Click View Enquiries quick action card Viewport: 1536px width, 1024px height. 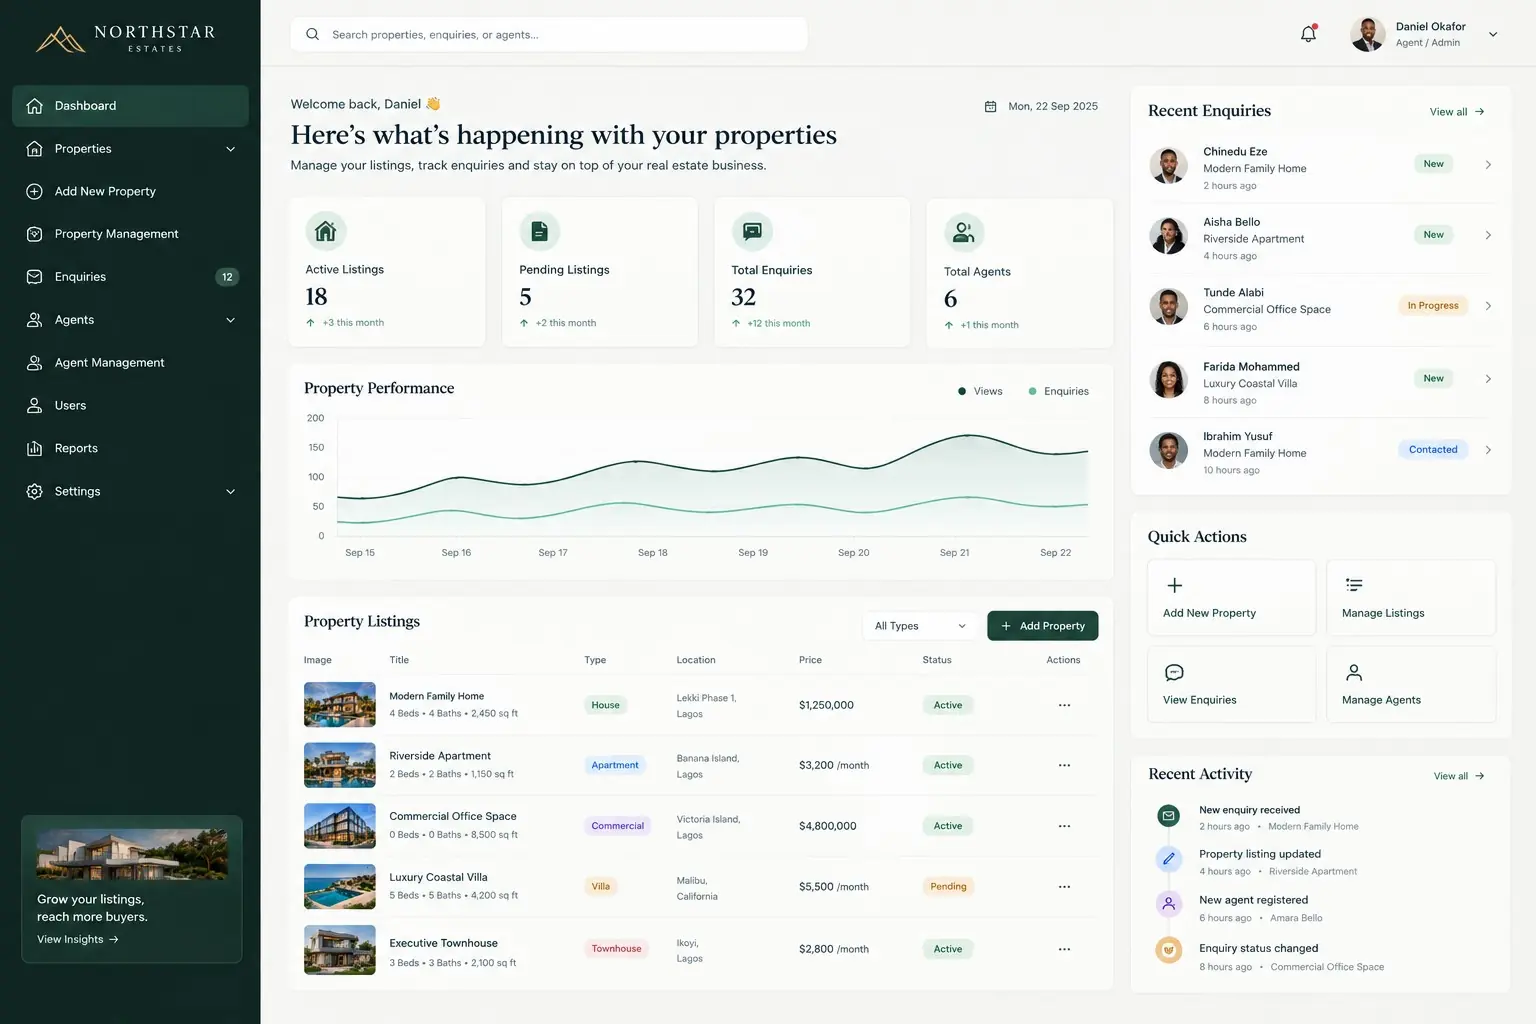[1232, 685]
